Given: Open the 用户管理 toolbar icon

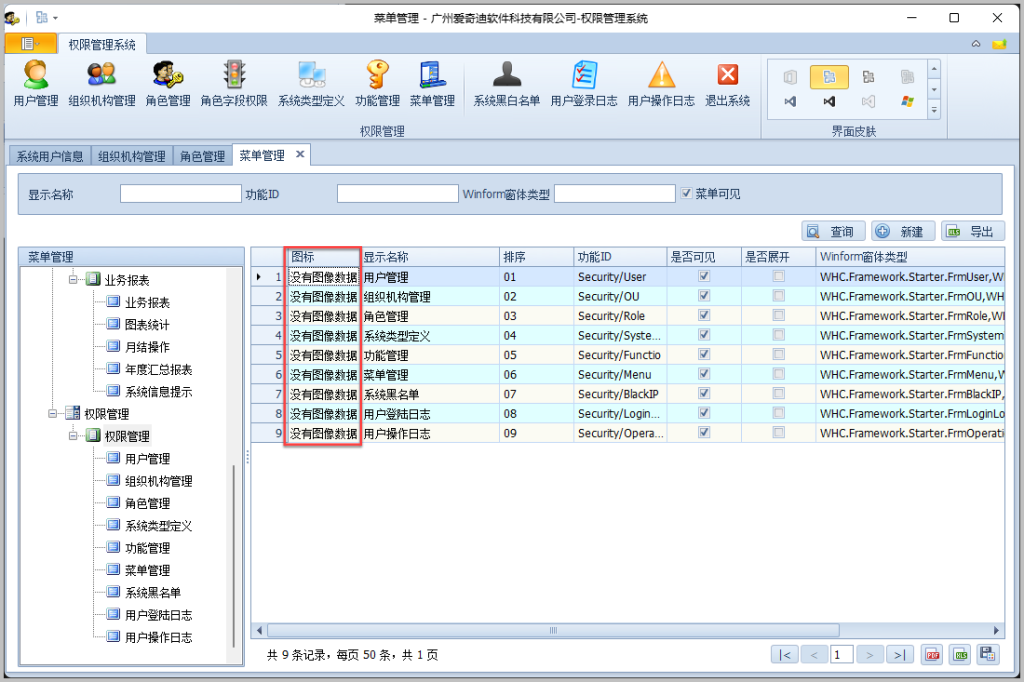Looking at the screenshot, I should tap(35, 82).
